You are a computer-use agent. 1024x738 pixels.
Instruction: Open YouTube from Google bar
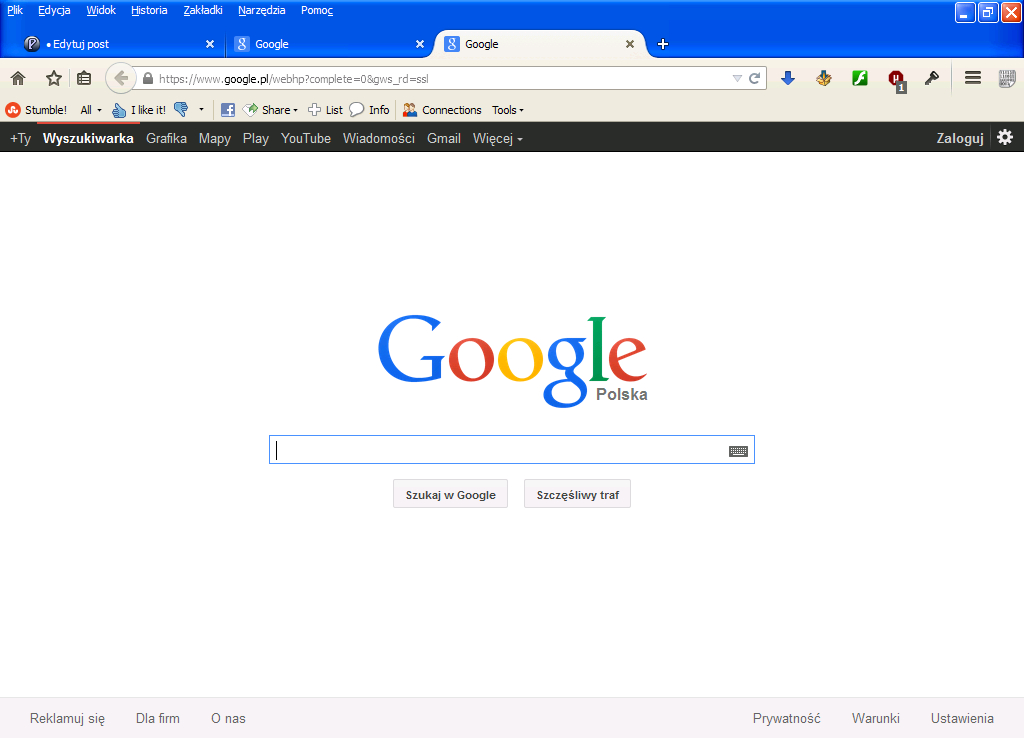tap(306, 138)
